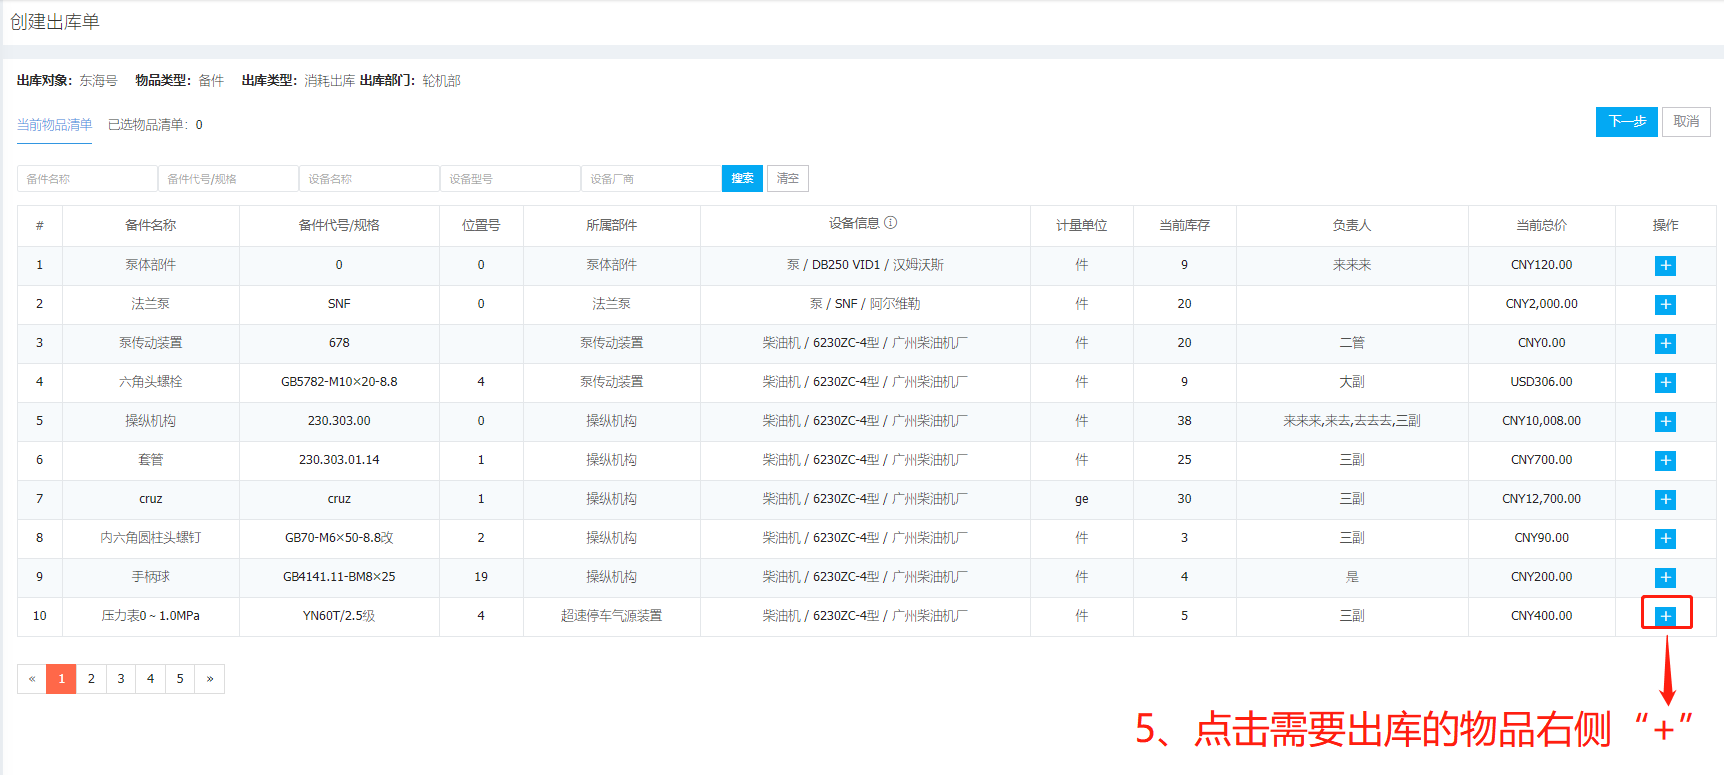Click the 设备信息 info icon in header
1724x775 pixels.
click(891, 223)
